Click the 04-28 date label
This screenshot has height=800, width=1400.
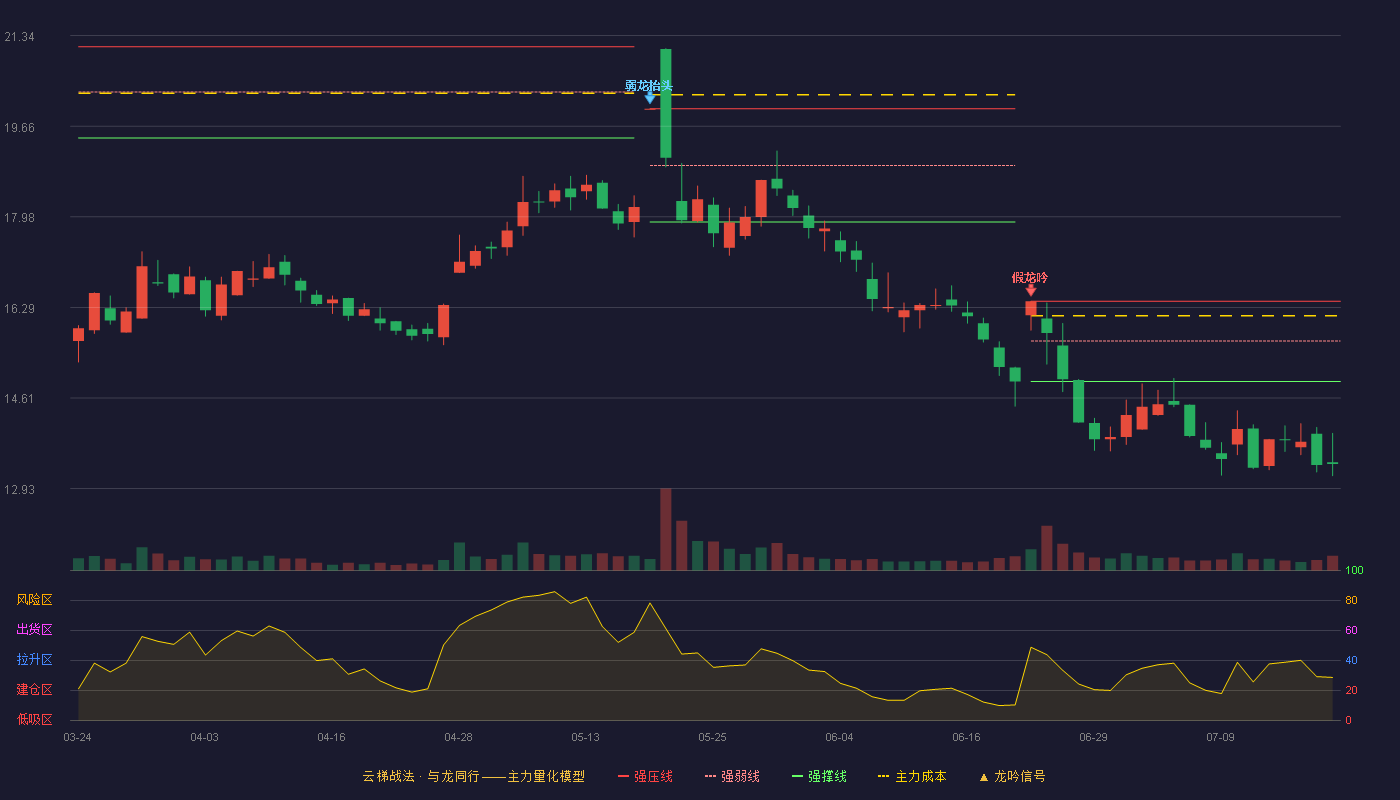458,737
